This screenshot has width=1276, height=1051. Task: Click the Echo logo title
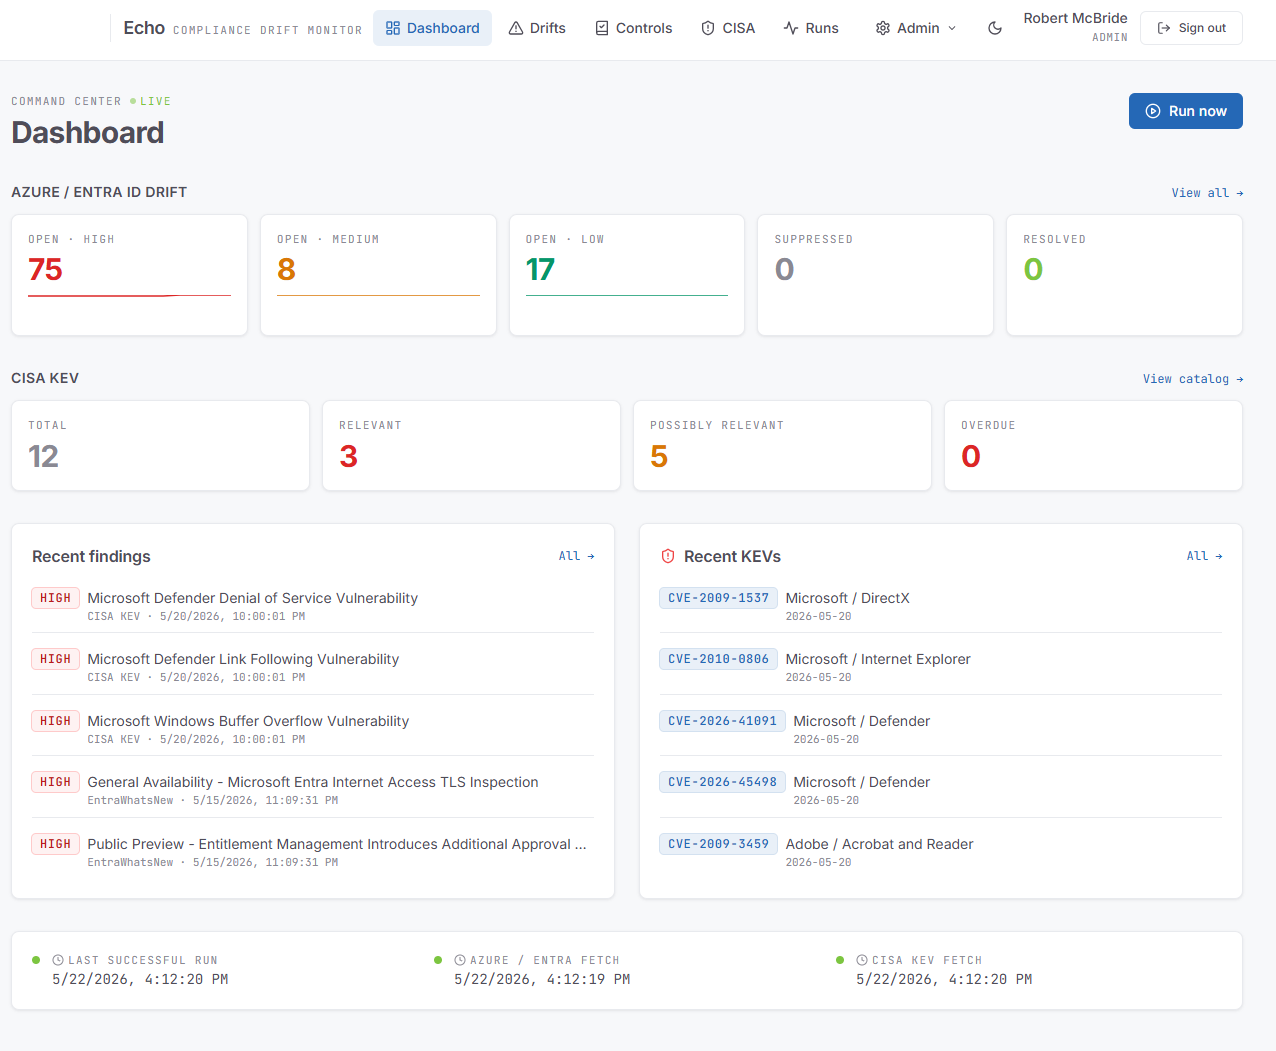[144, 28]
